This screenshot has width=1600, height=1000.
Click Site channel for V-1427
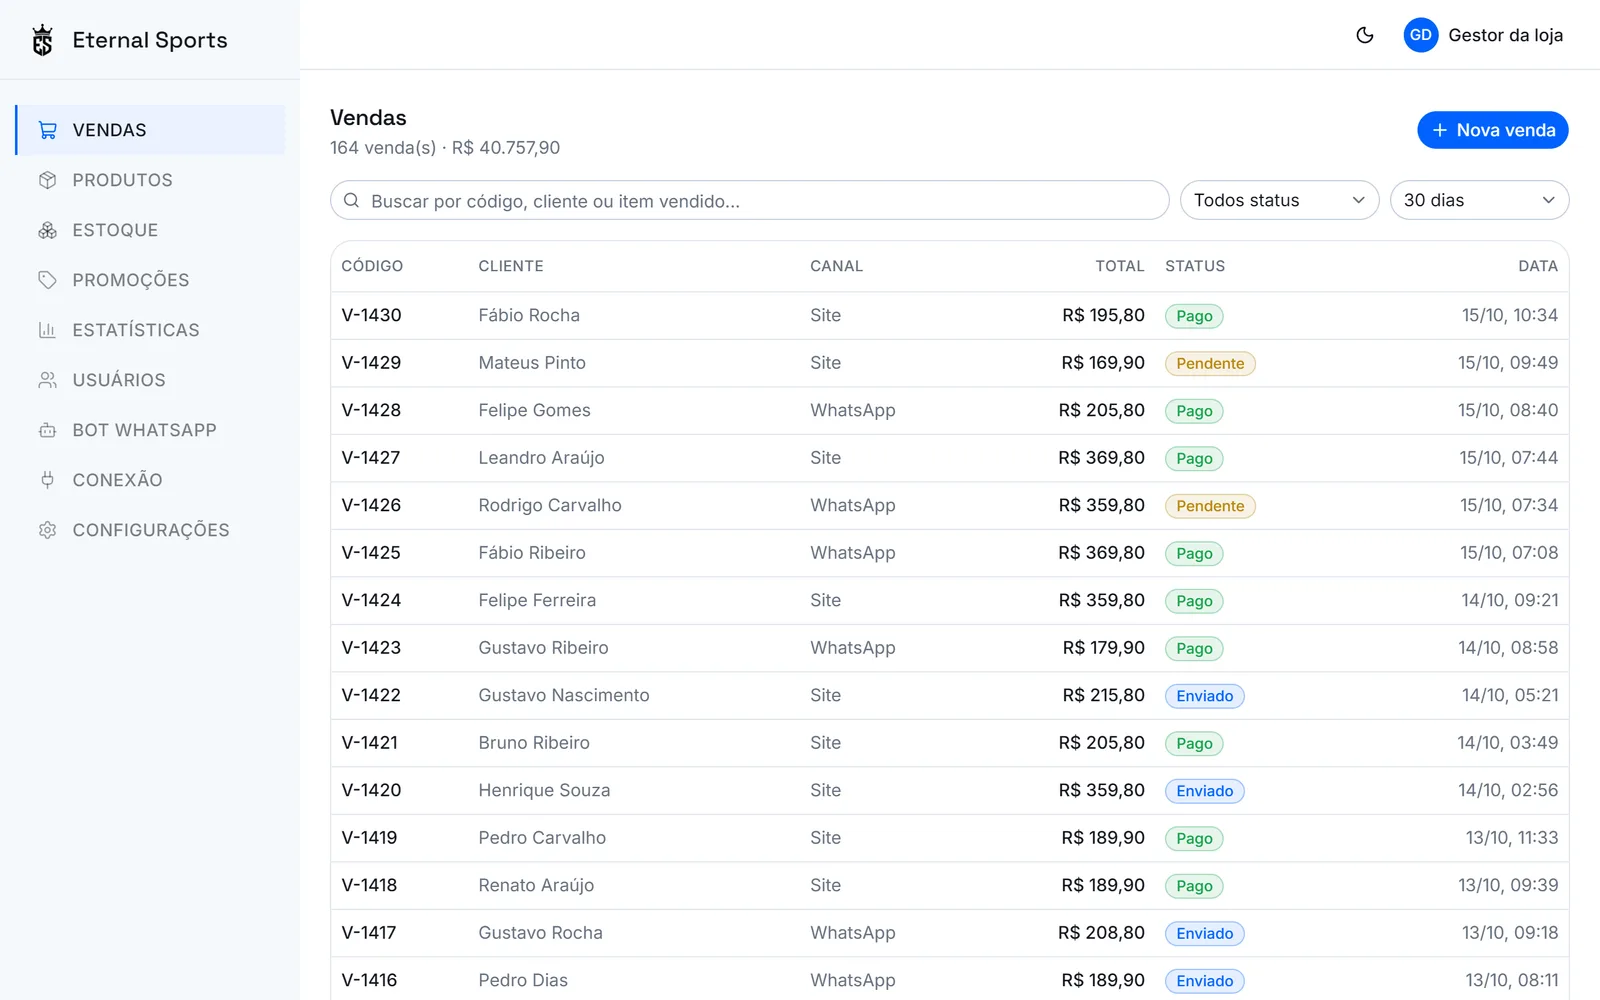pos(825,458)
